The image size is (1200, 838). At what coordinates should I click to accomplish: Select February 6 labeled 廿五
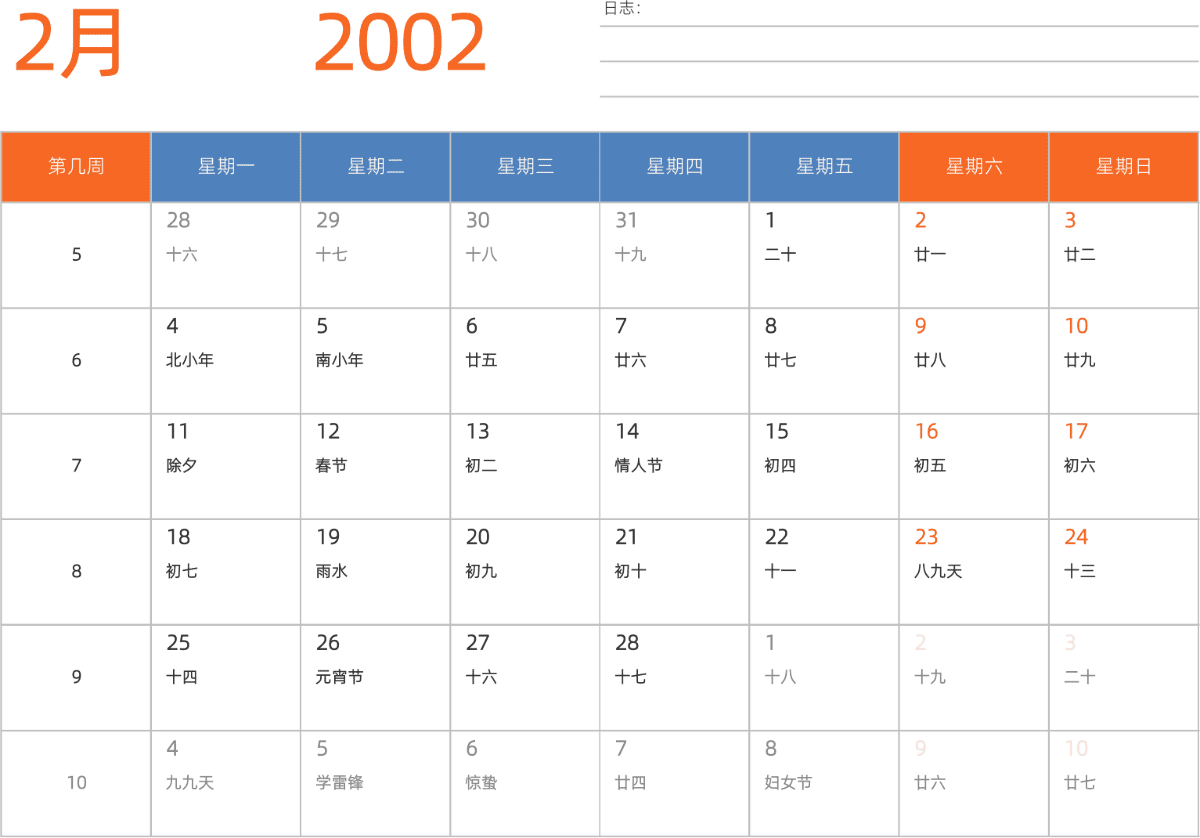click(x=525, y=361)
